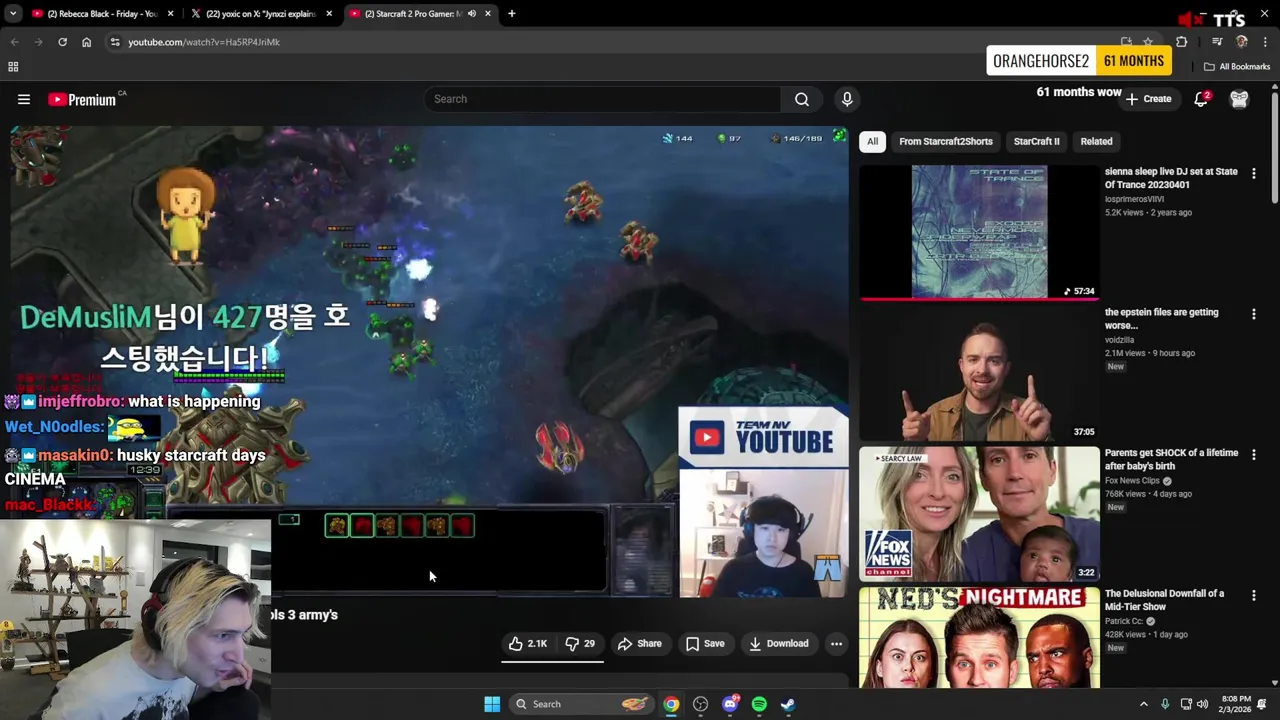Open Discord from the taskbar

click(x=730, y=704)
